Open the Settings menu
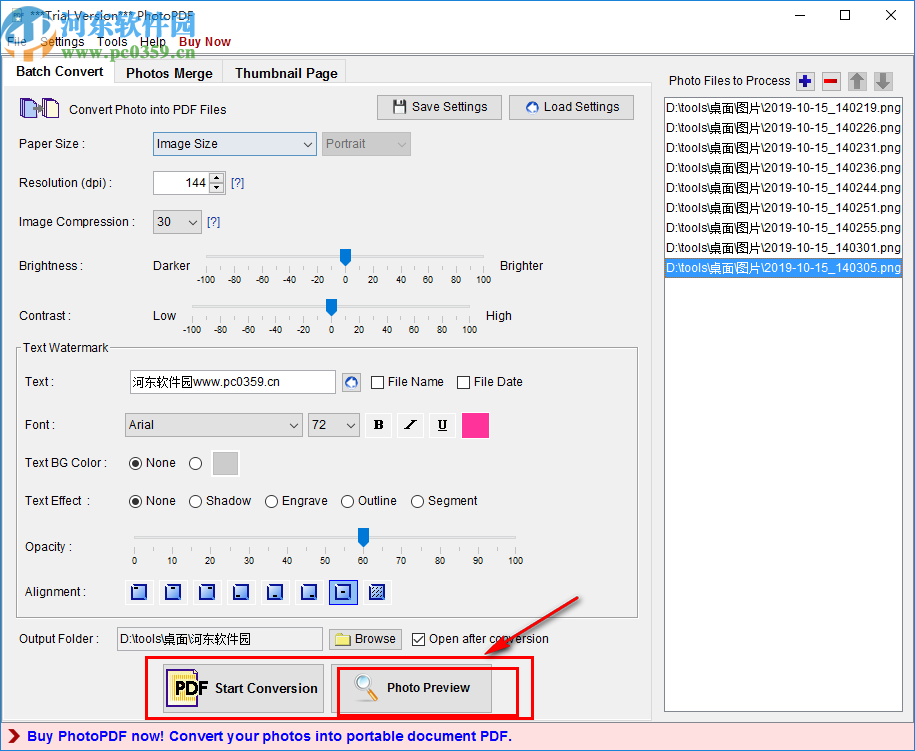 61,42
